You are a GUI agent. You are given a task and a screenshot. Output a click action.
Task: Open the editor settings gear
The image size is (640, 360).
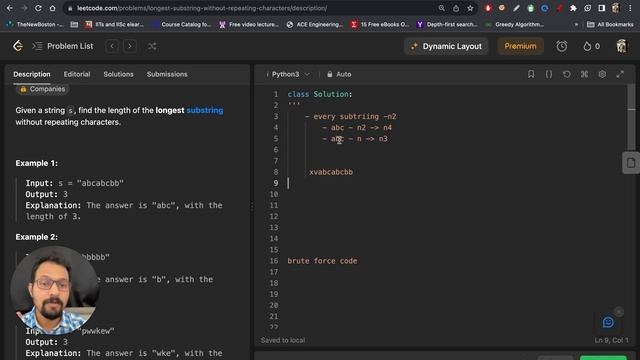[x=602, y=74]
